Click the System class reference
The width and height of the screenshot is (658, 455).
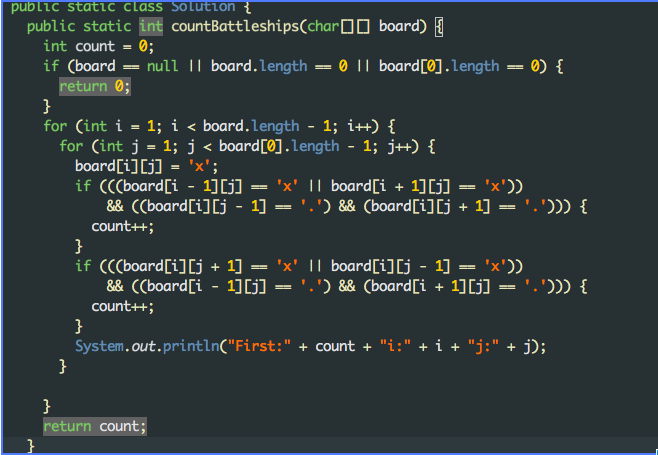[99, 346]
